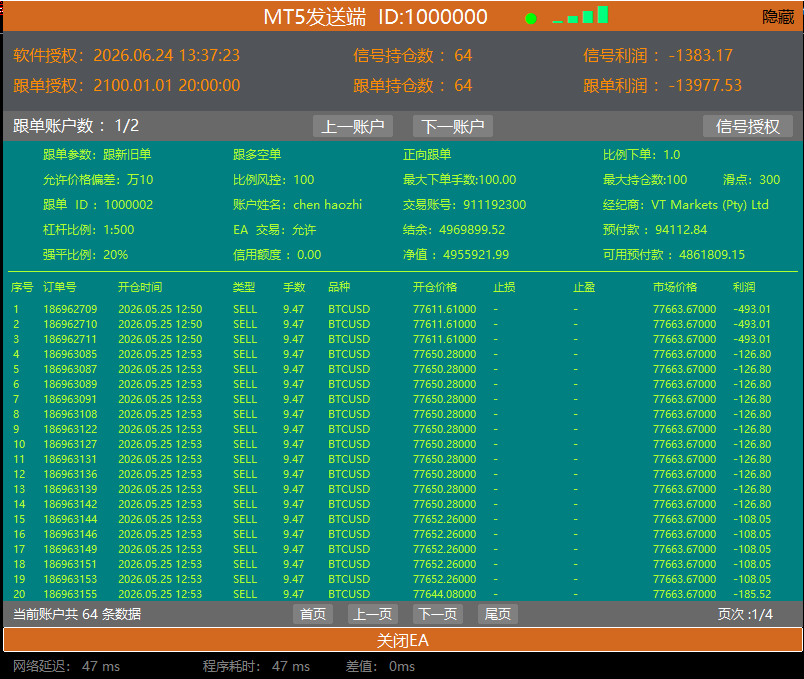Click the 页次 1/4 page indicator

(x=745, y=614)
